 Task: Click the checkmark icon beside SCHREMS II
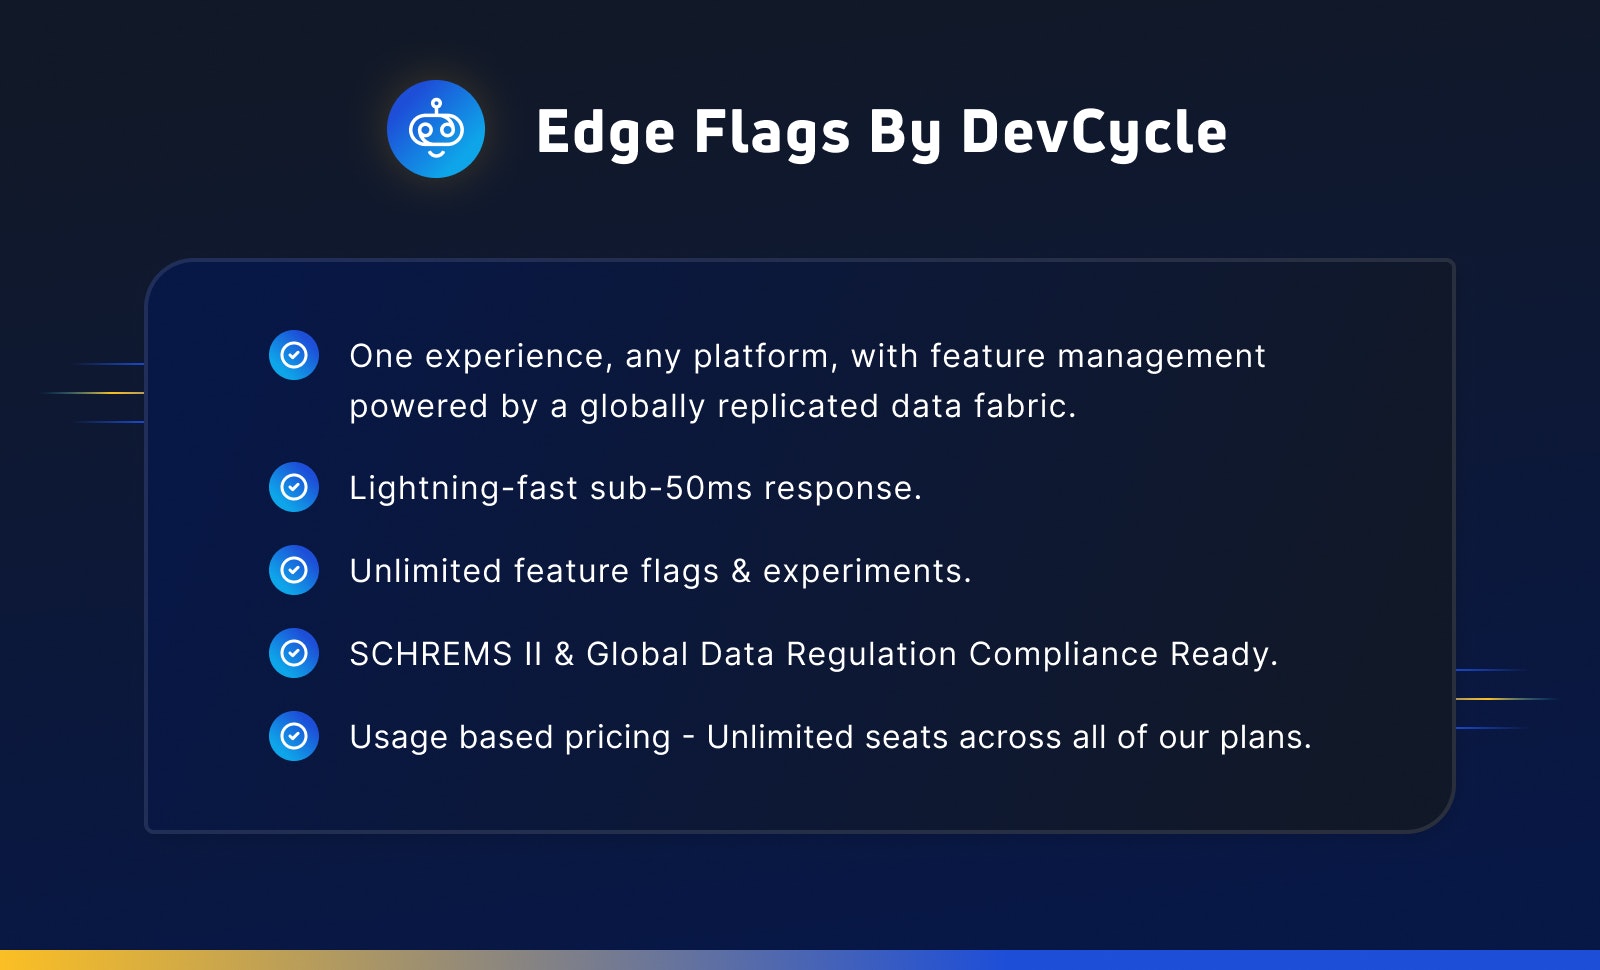(x=294, y=653)
